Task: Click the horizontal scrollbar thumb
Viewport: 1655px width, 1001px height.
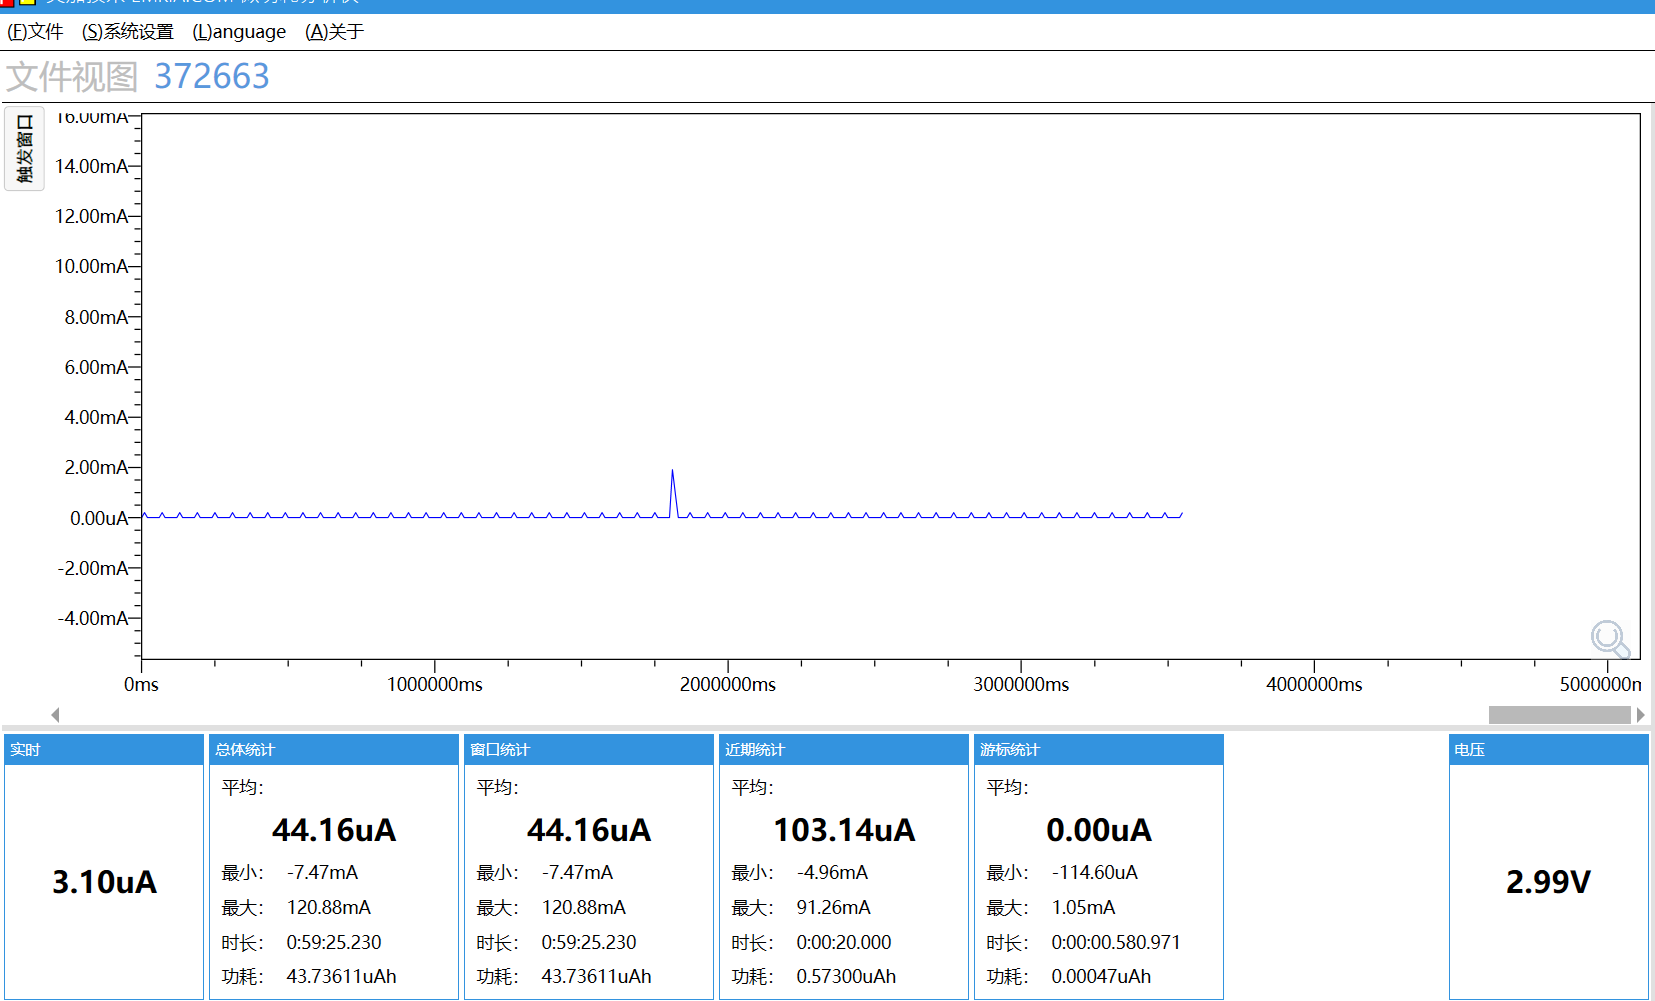Action: click(1559, 715)
